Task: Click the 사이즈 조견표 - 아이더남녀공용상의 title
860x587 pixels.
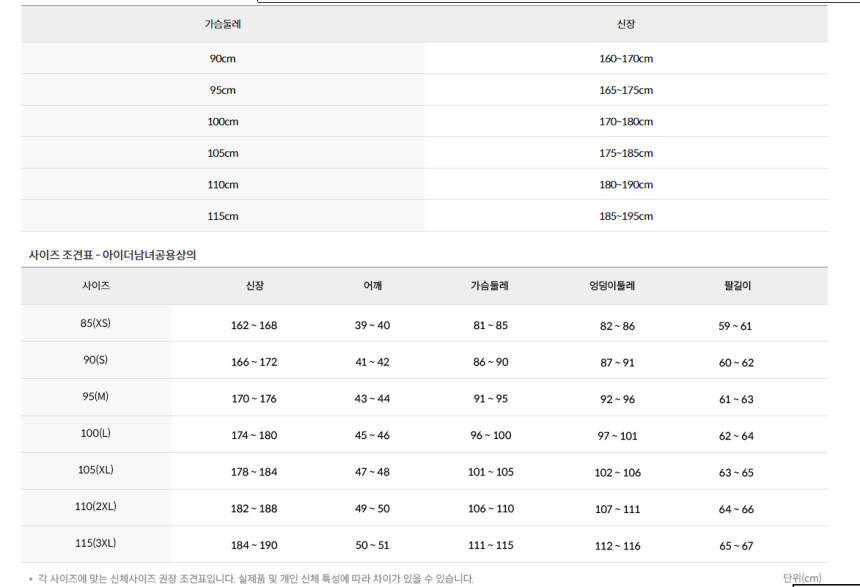Action: (112, 255)
